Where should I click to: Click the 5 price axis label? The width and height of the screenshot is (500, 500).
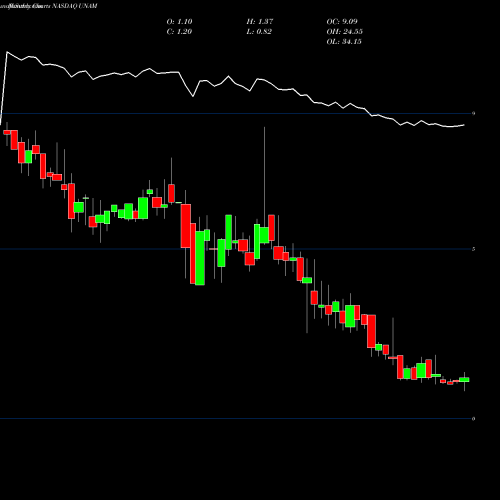click(473, 249)
